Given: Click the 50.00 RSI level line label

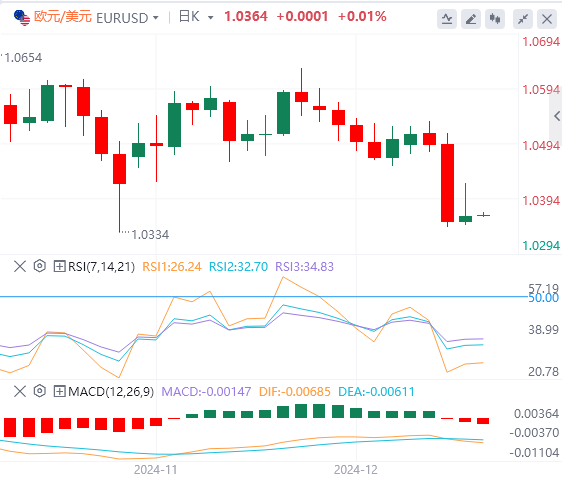Looking at the screenshot, I should pyautogui.click(x=544, y=298).
